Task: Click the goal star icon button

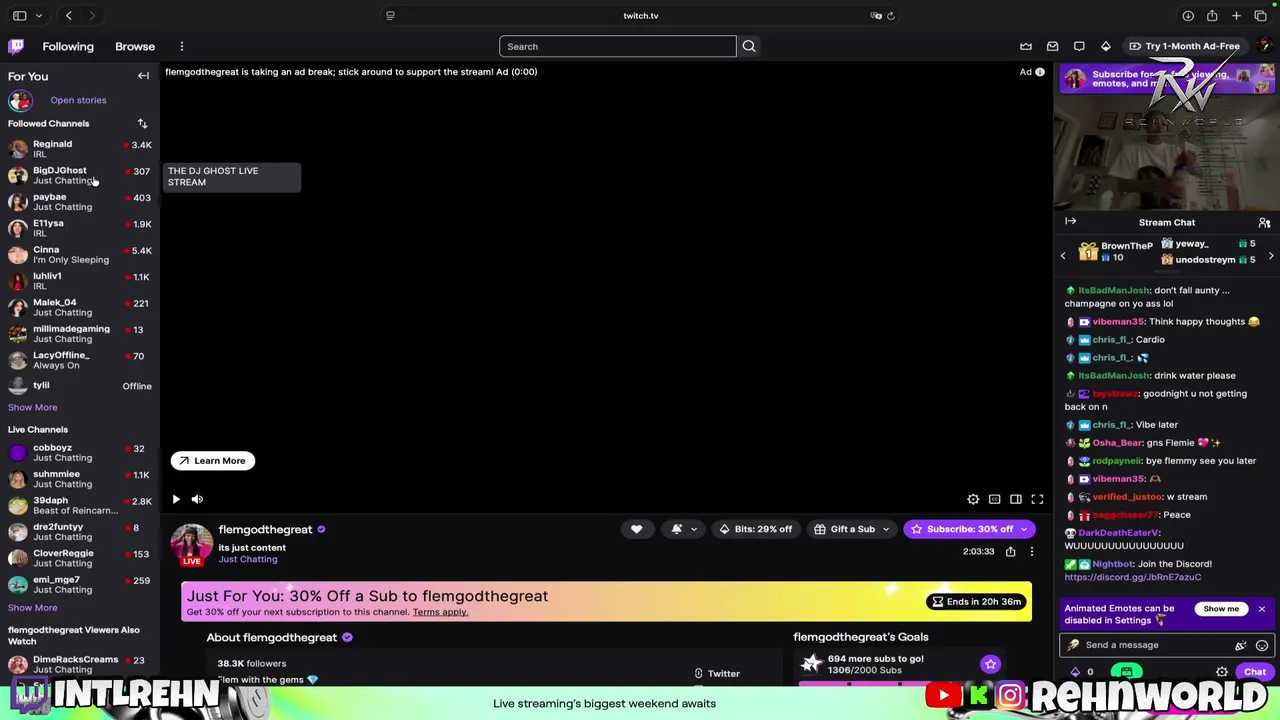Action: tap(990, 664)
